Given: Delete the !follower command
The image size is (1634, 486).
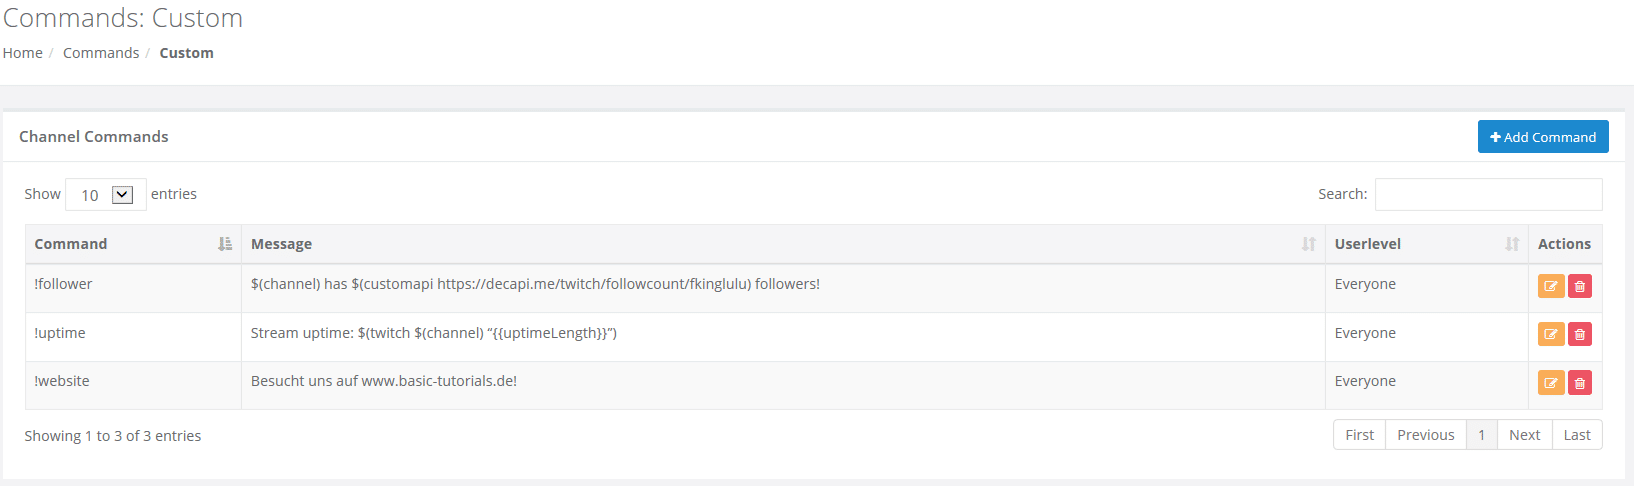Looking at the screenshot, I should click(1580, 286).
